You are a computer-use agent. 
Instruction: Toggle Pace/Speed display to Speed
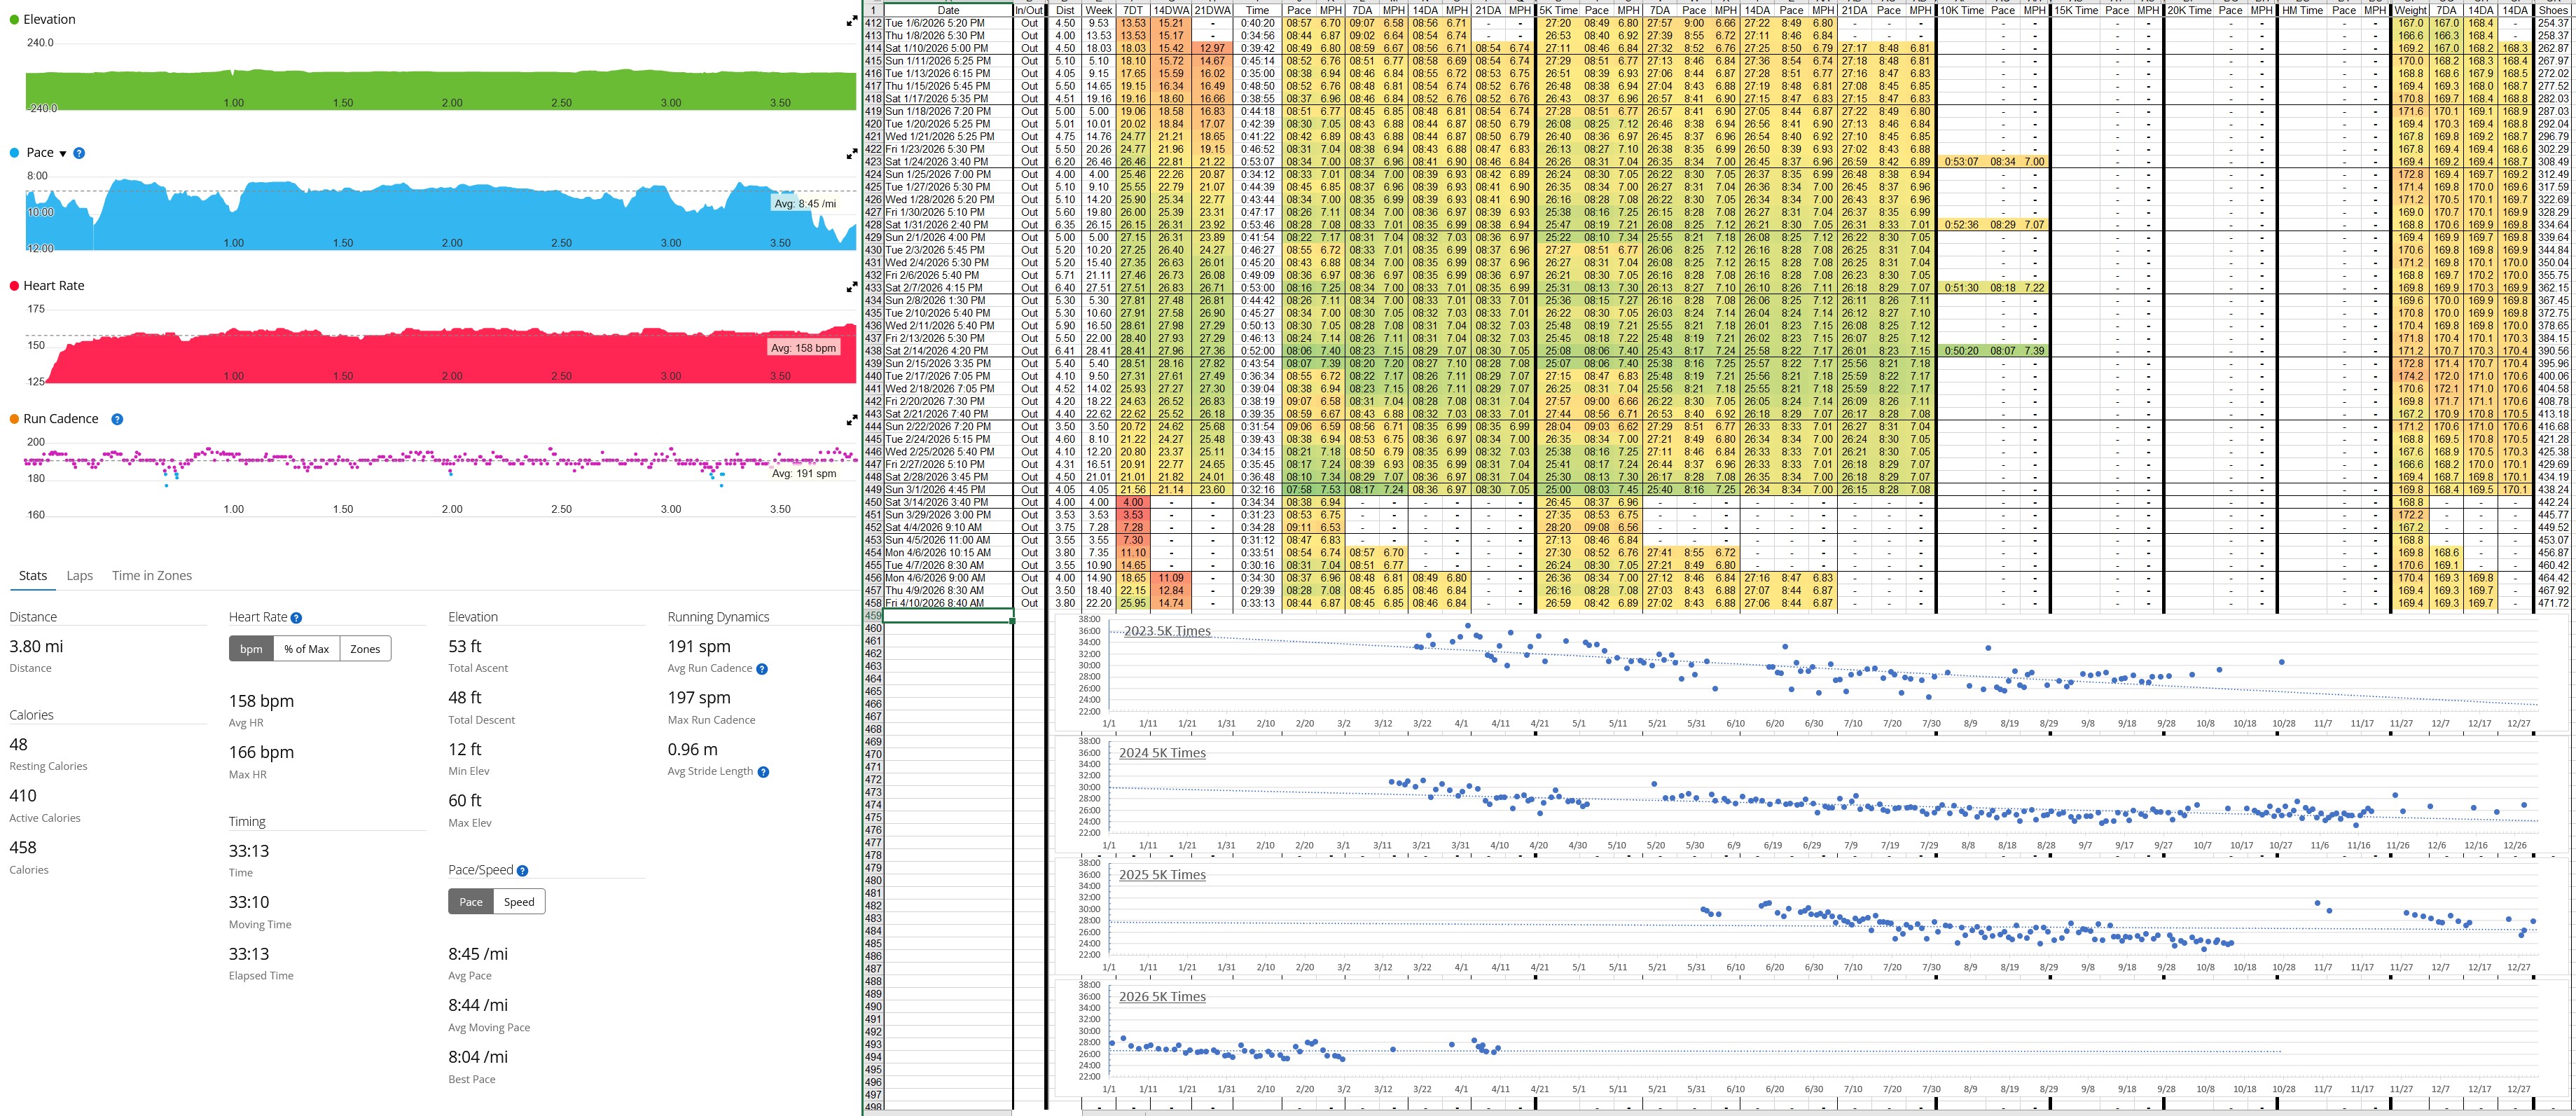(x=519, y=902)
